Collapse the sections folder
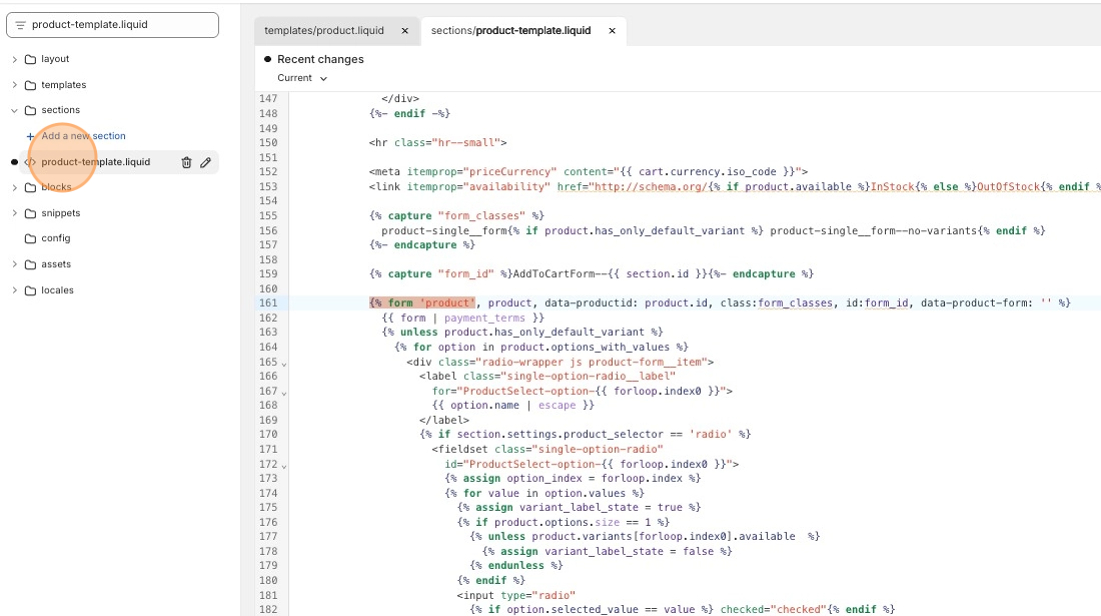The width and height of the screenshot is (1101, 616). [x=14, y=111]
